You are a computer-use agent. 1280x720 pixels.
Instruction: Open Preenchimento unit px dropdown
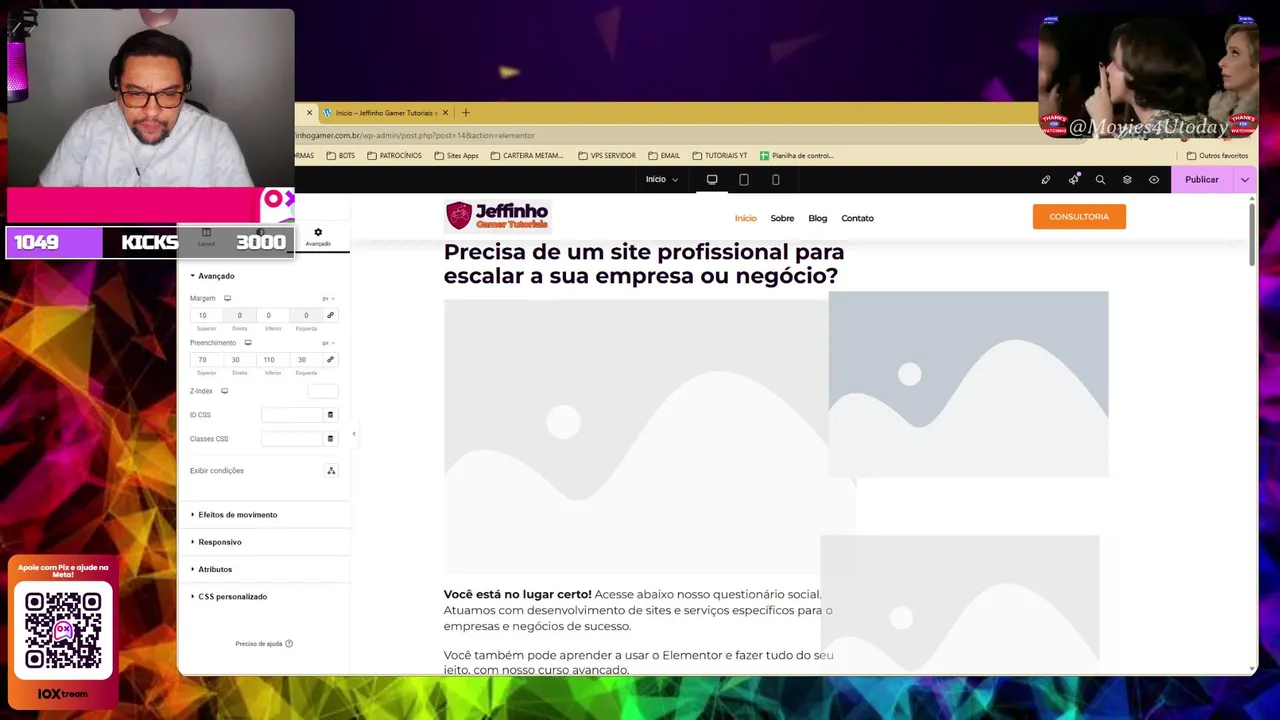tap(328, 343)
